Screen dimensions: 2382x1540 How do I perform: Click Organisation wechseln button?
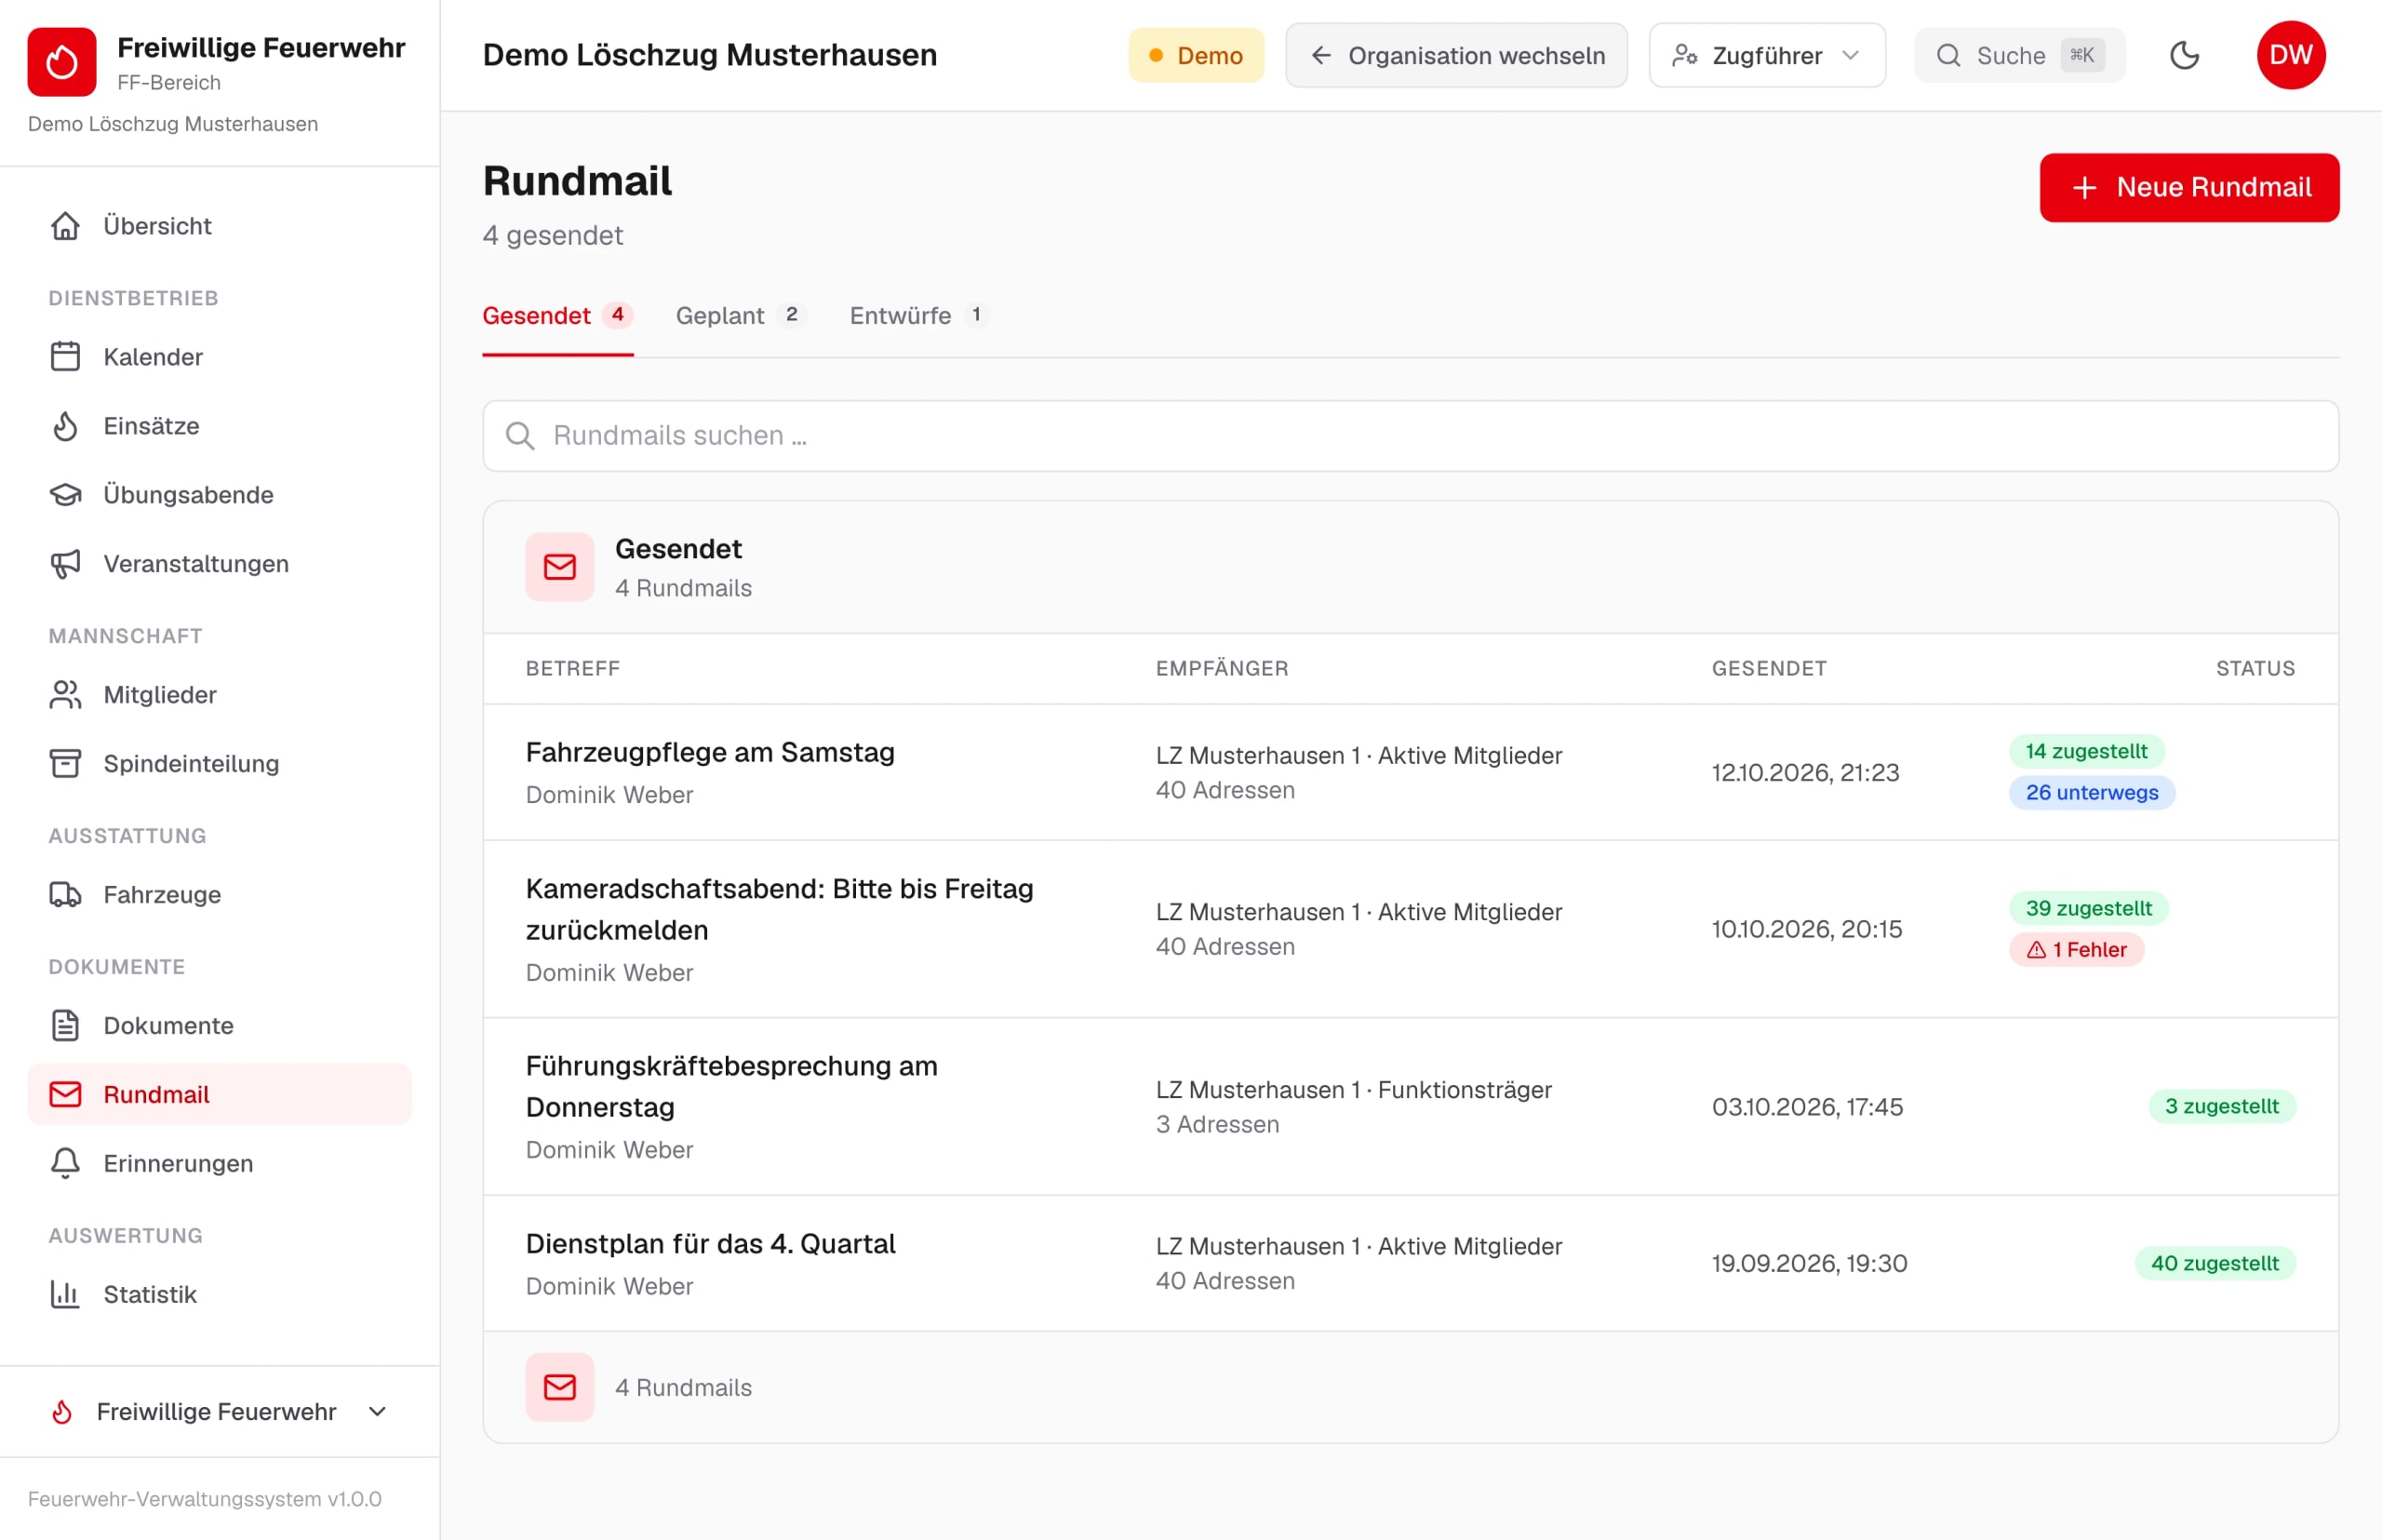tap(1456, 55)
